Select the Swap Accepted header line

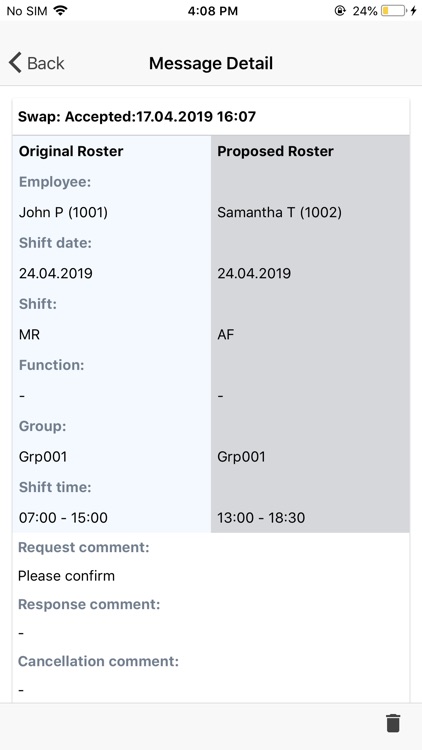[137, 116]
